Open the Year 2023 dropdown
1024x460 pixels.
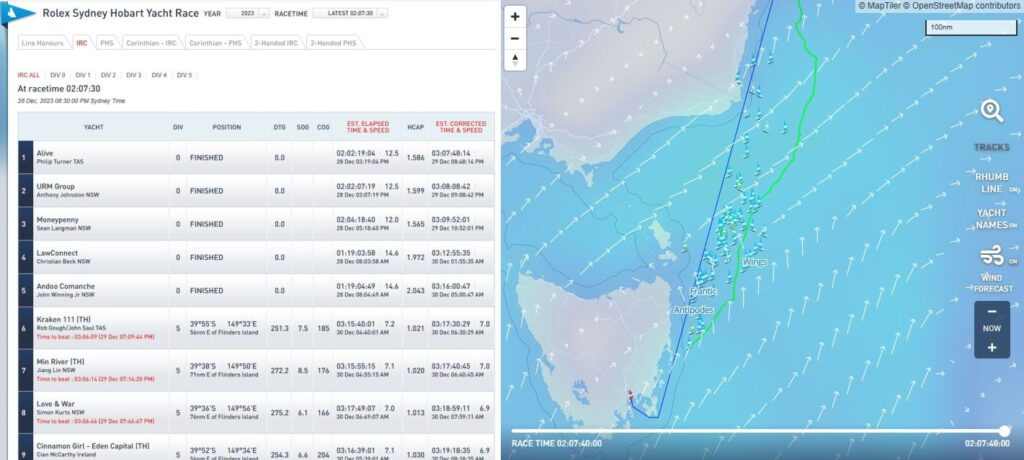247,14
